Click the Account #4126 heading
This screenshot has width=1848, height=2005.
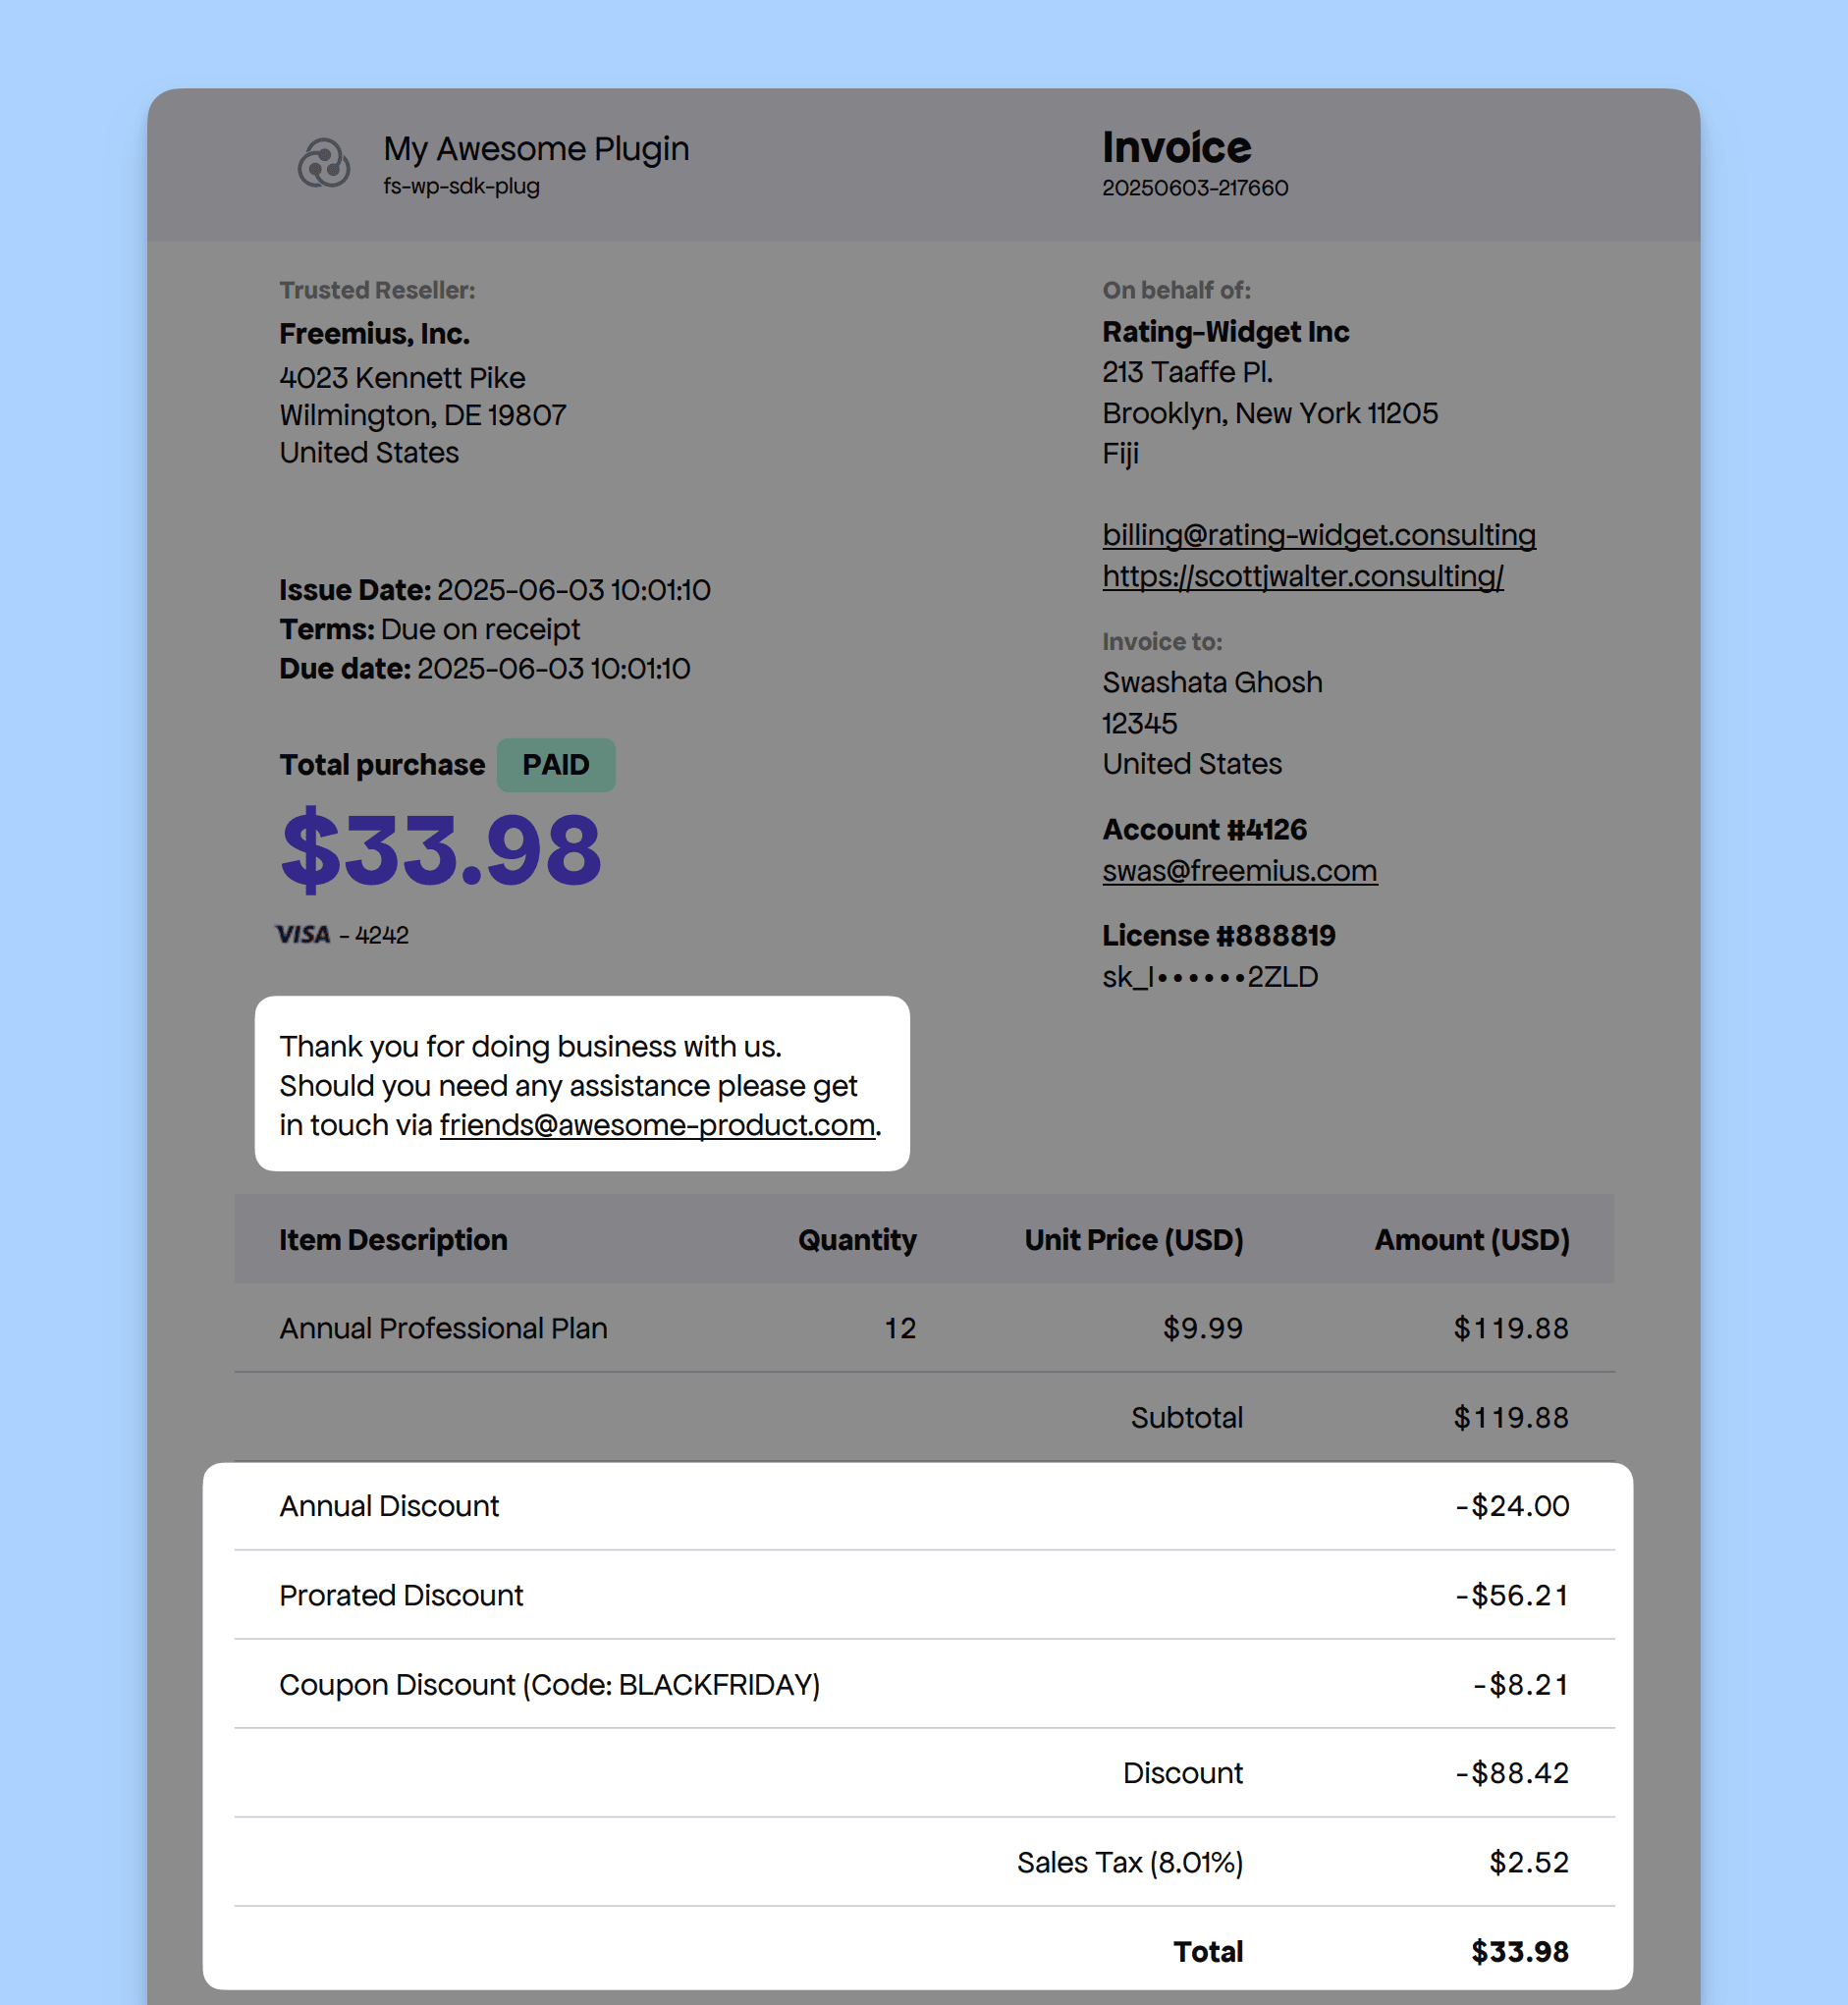tap(1204, 830)
